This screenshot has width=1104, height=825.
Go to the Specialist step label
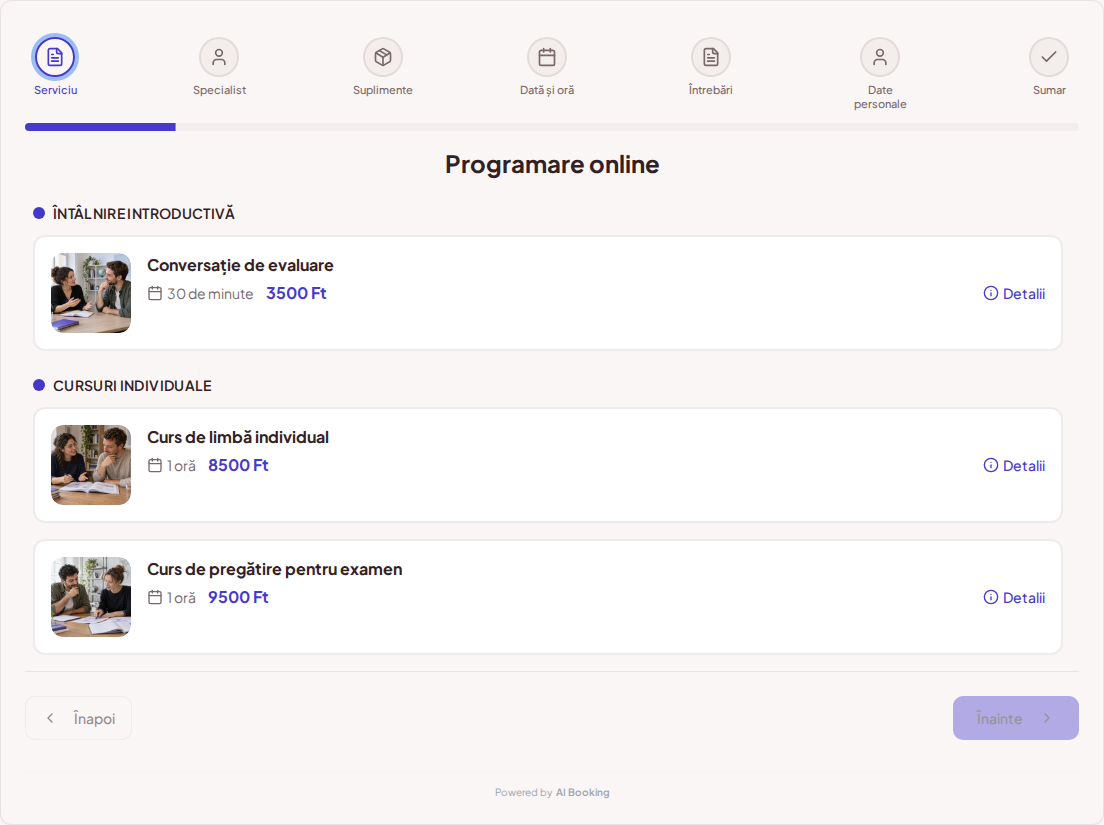point(219,90)
